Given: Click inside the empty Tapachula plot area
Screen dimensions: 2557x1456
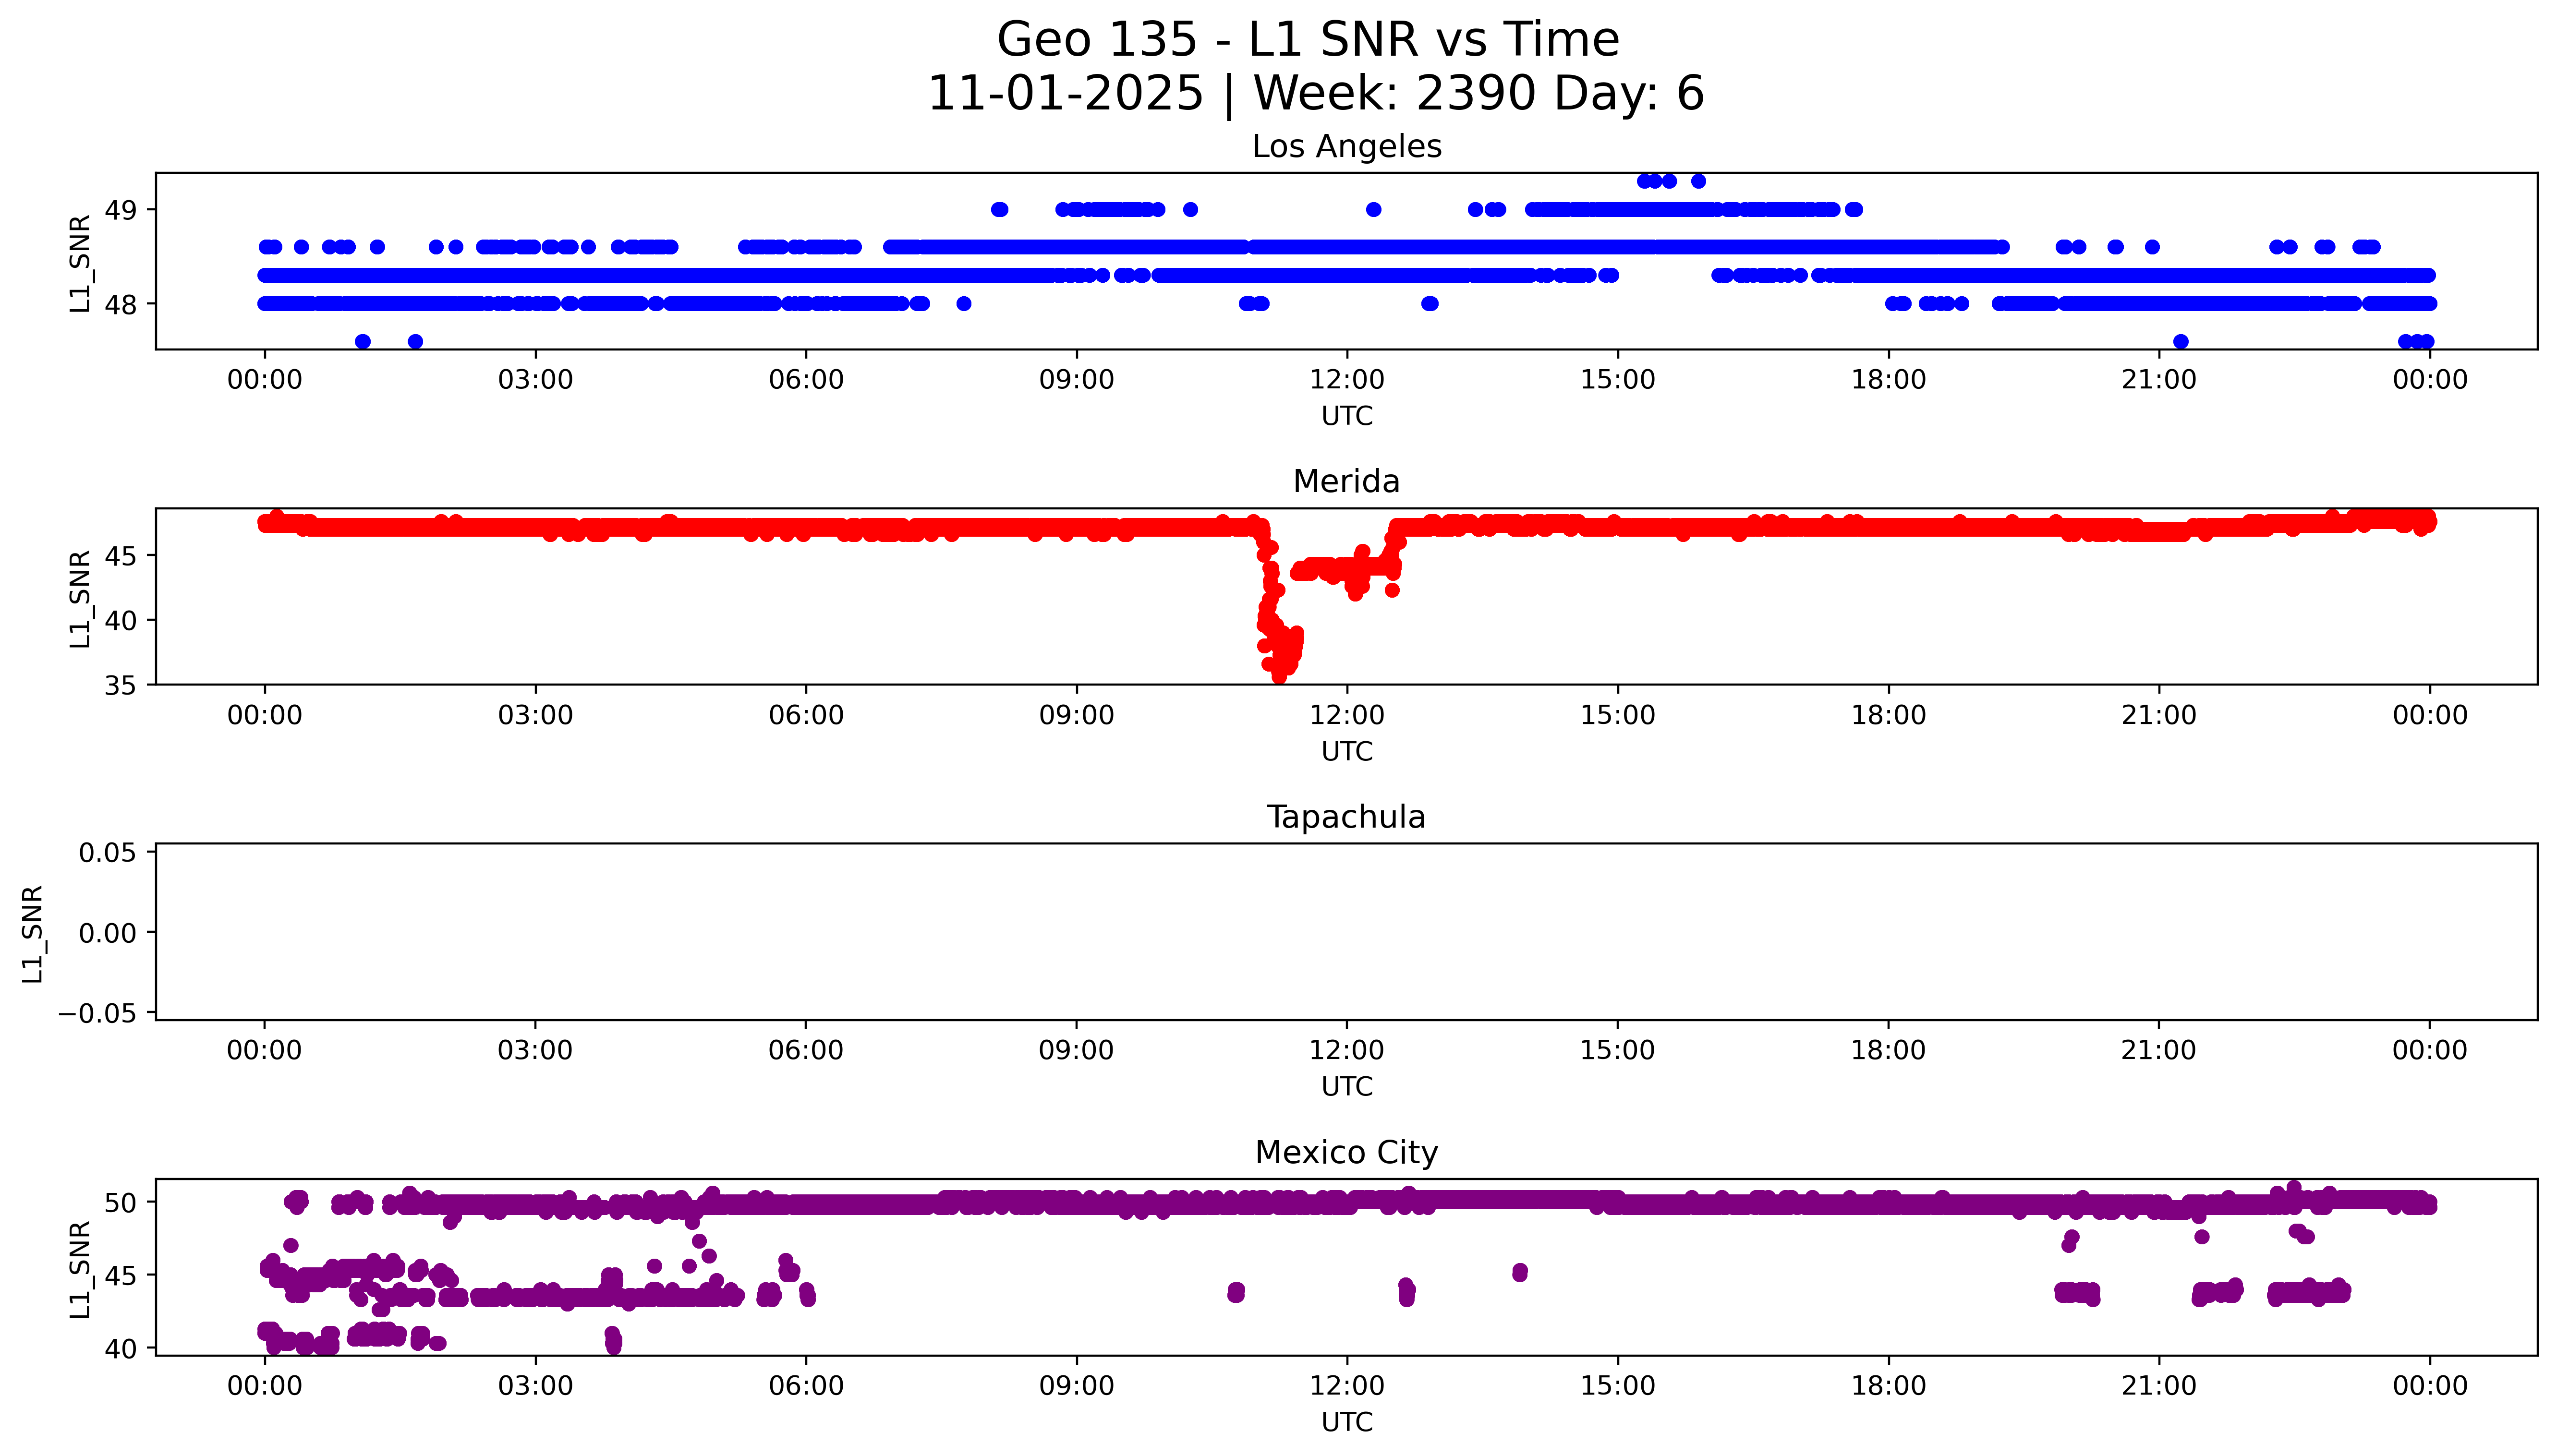Looking at the screenshot, I should point(1346,932).
